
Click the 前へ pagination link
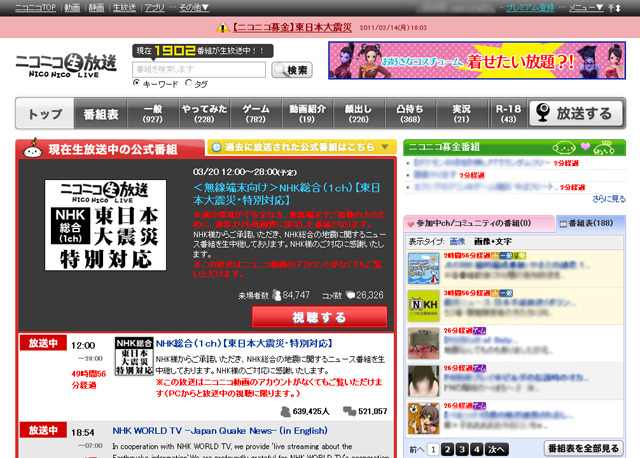(416, 449)
